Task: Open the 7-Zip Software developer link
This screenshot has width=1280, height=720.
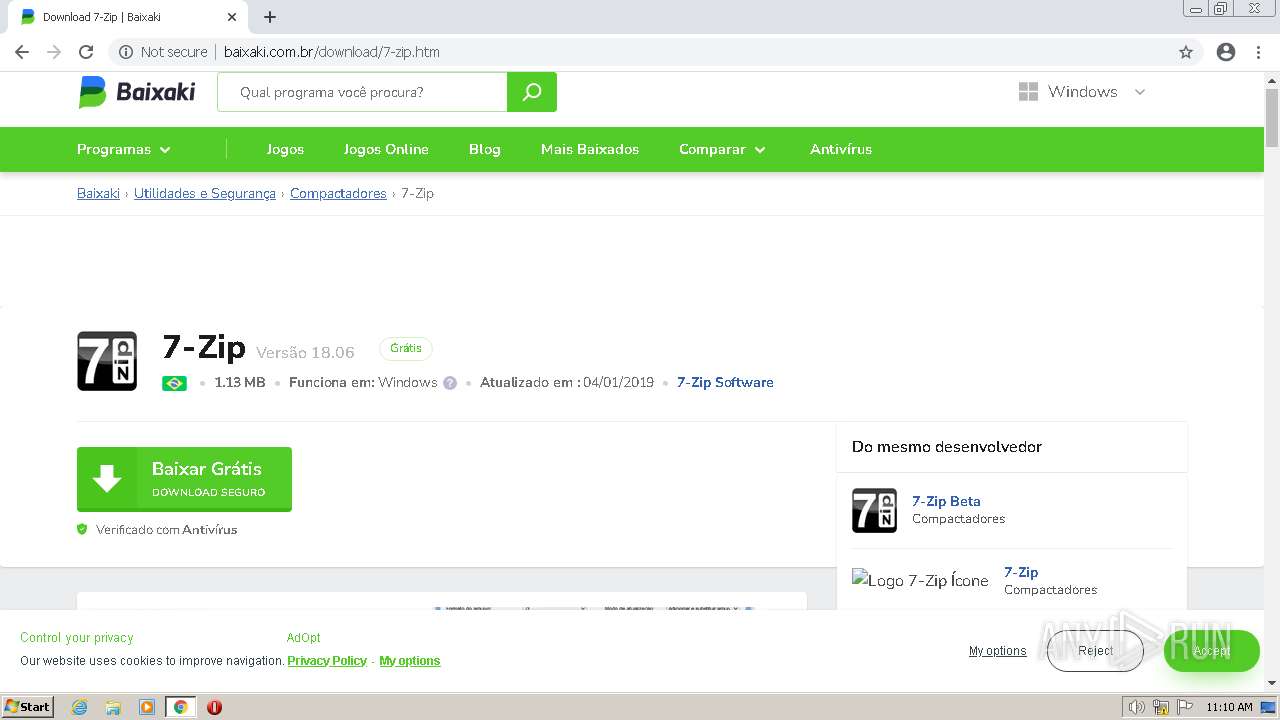Action: point(725,383)
